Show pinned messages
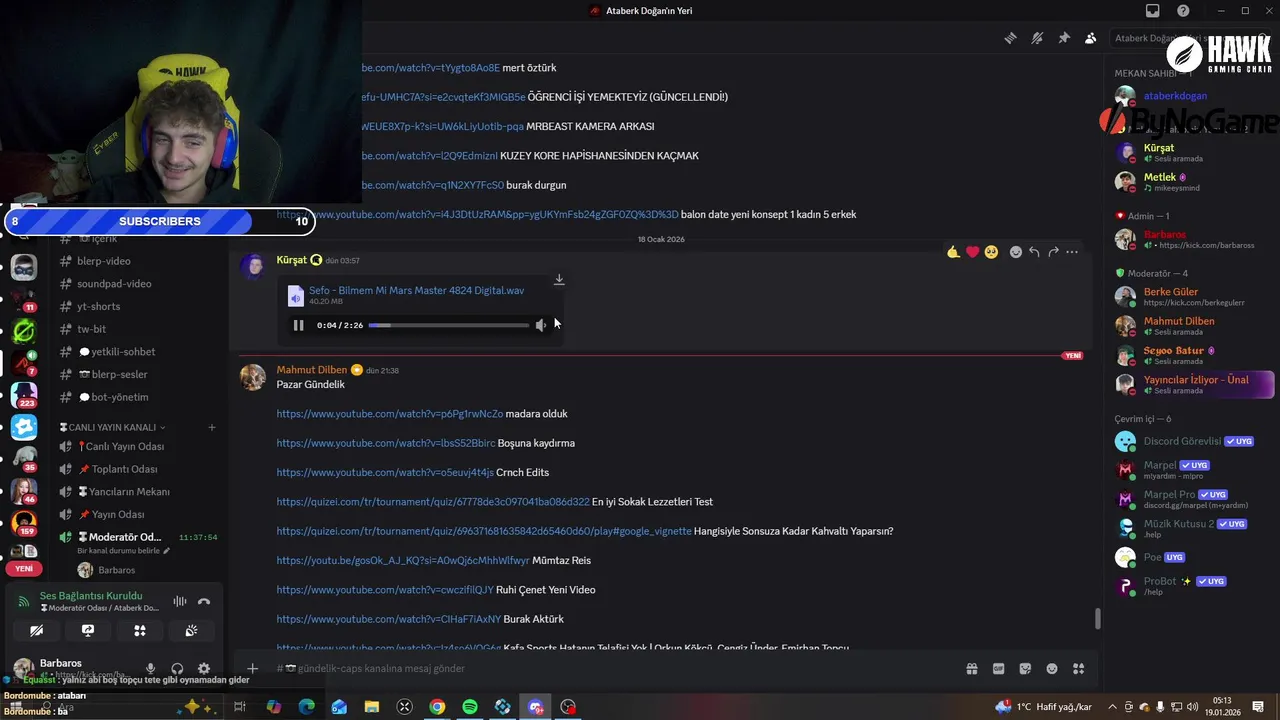Viewport: 1280px width, 720px height. (1064, 38)
